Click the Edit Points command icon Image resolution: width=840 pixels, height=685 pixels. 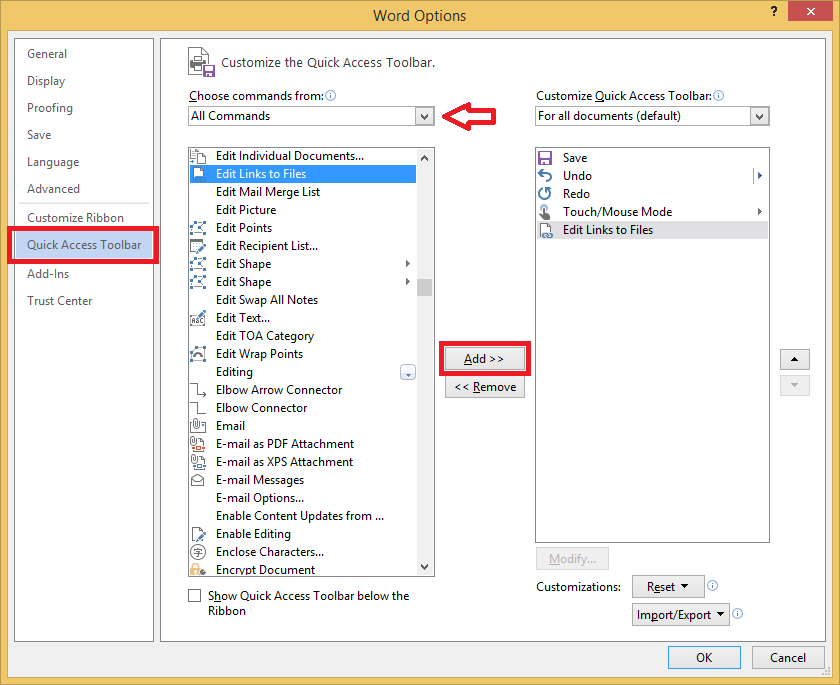199,228
